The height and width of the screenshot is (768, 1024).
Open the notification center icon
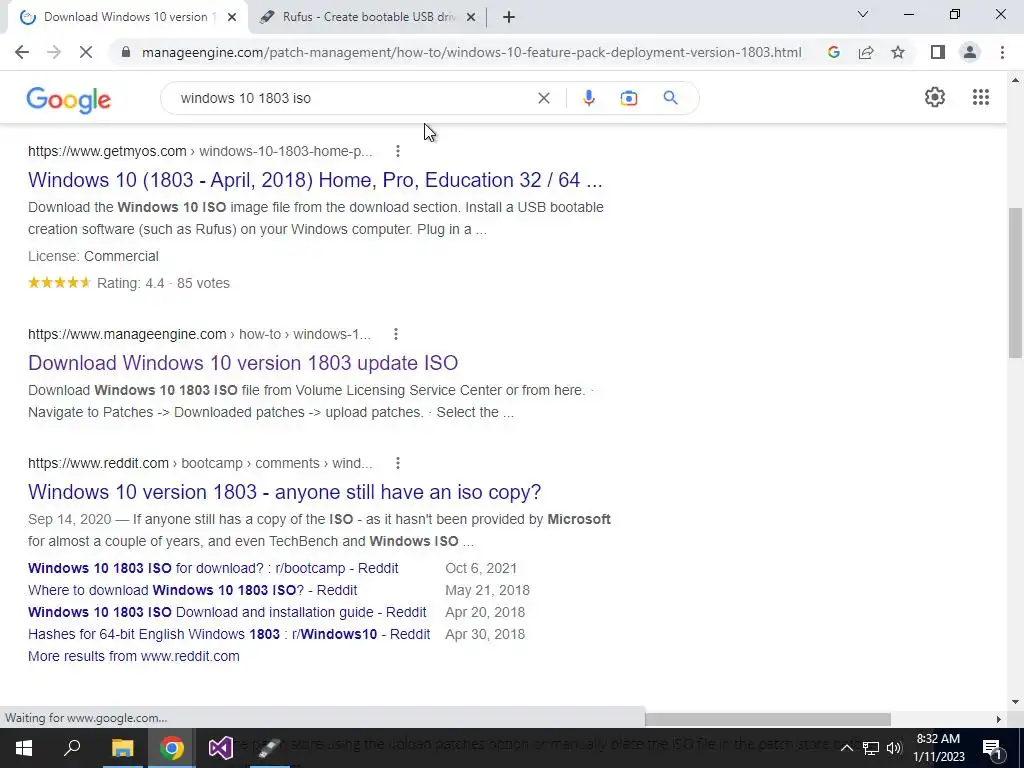pos(991,748)
